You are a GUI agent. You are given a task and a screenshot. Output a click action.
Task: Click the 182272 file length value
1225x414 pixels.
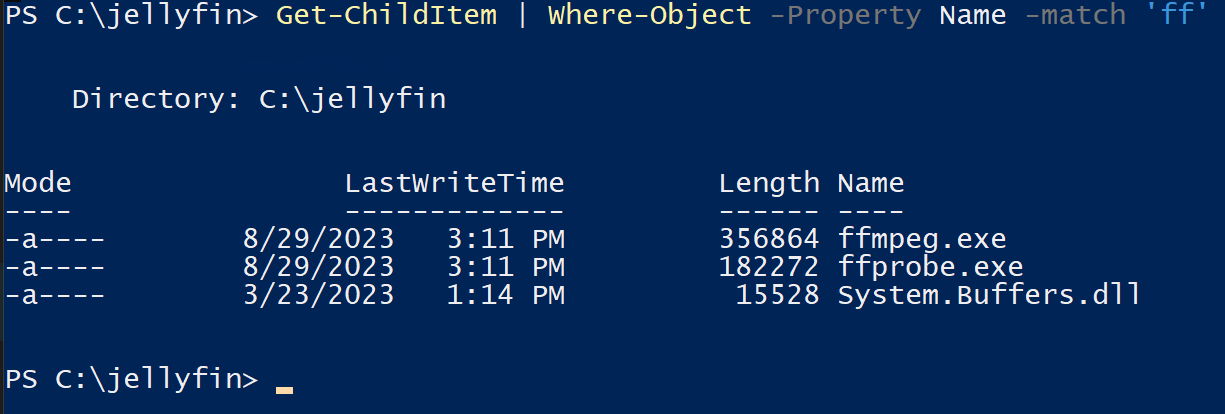click(769, 268)
